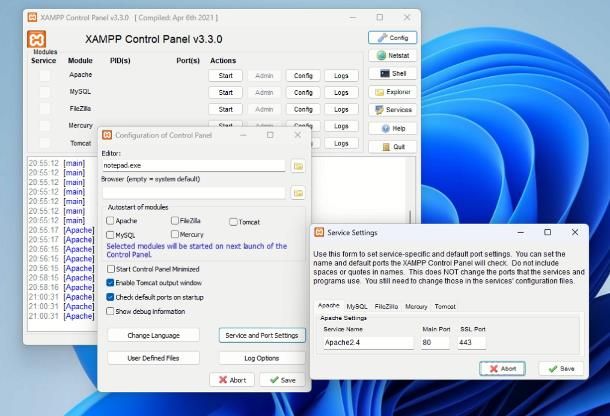The height and width of the screenshot is (416, 610).
Task: Open MySQL Config button
Action: pyautogui.click(x=303, y=92)
